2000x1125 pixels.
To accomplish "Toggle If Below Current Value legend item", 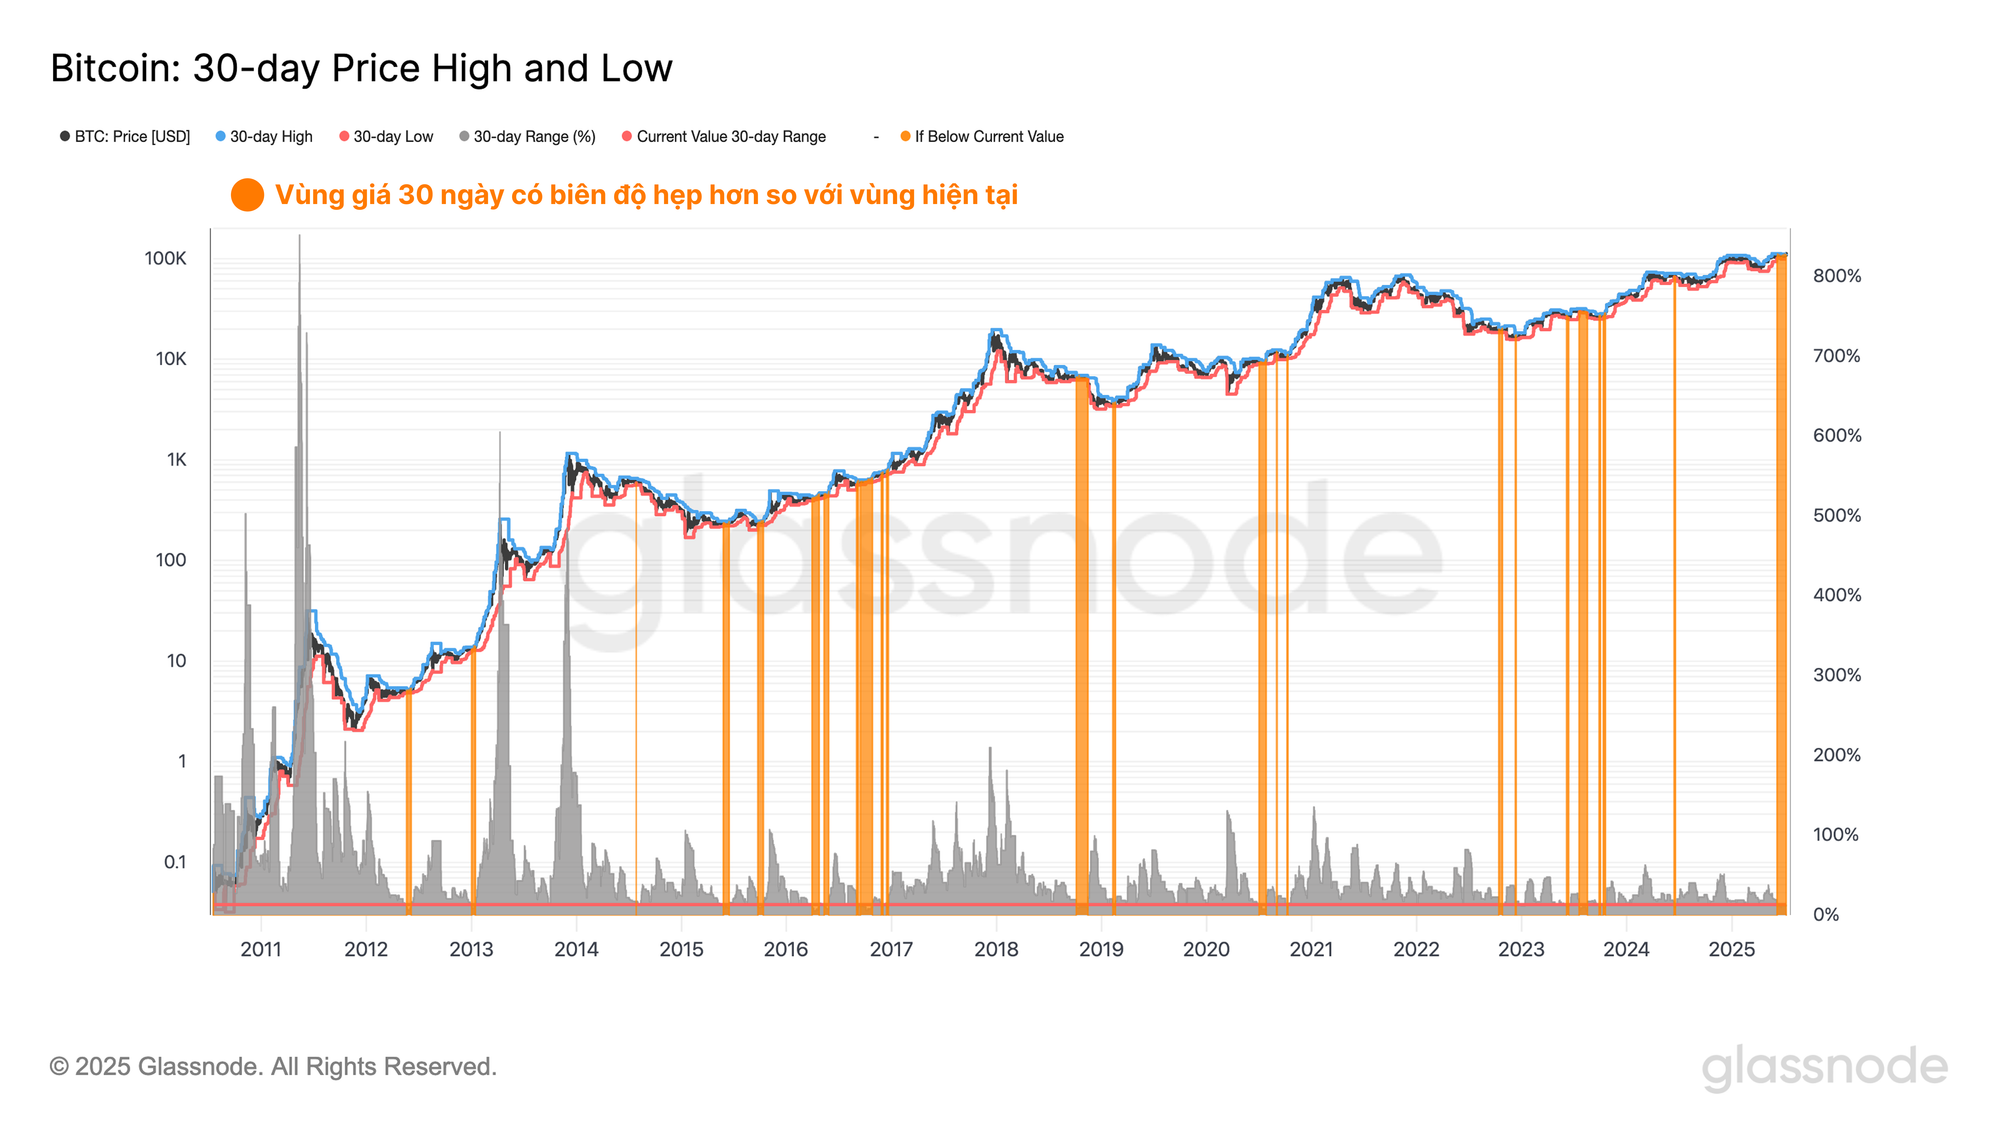I will tap(982, 136).
